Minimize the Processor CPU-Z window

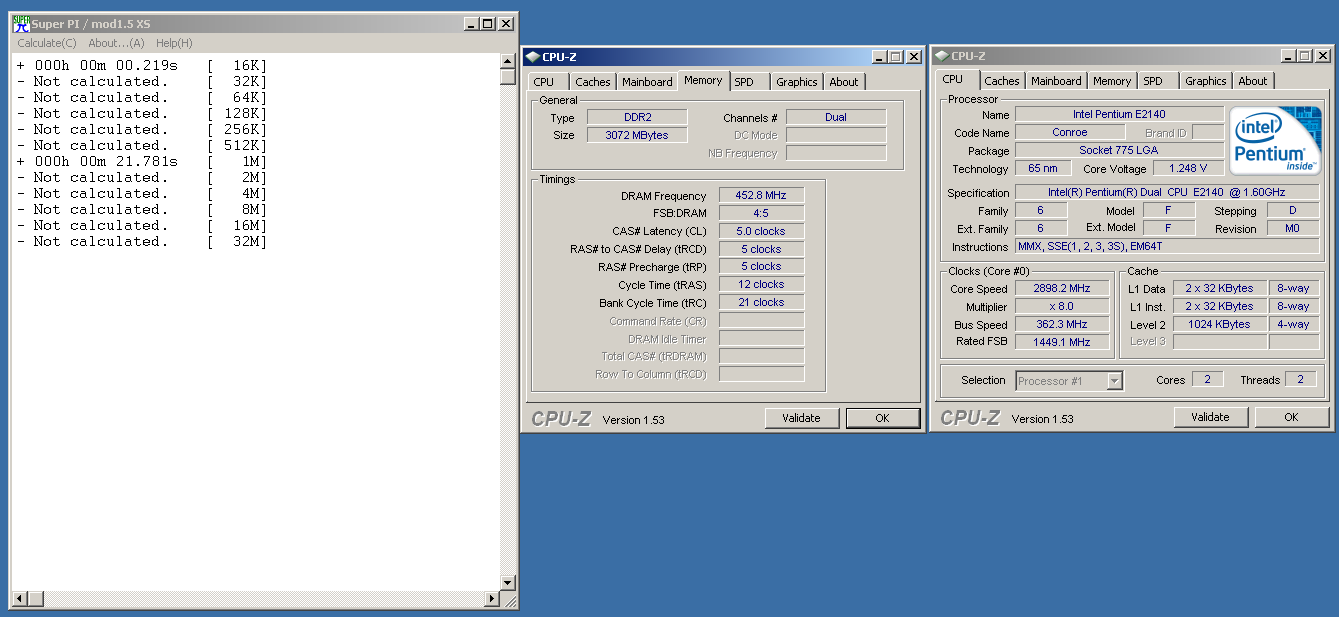click(1288, 56)
